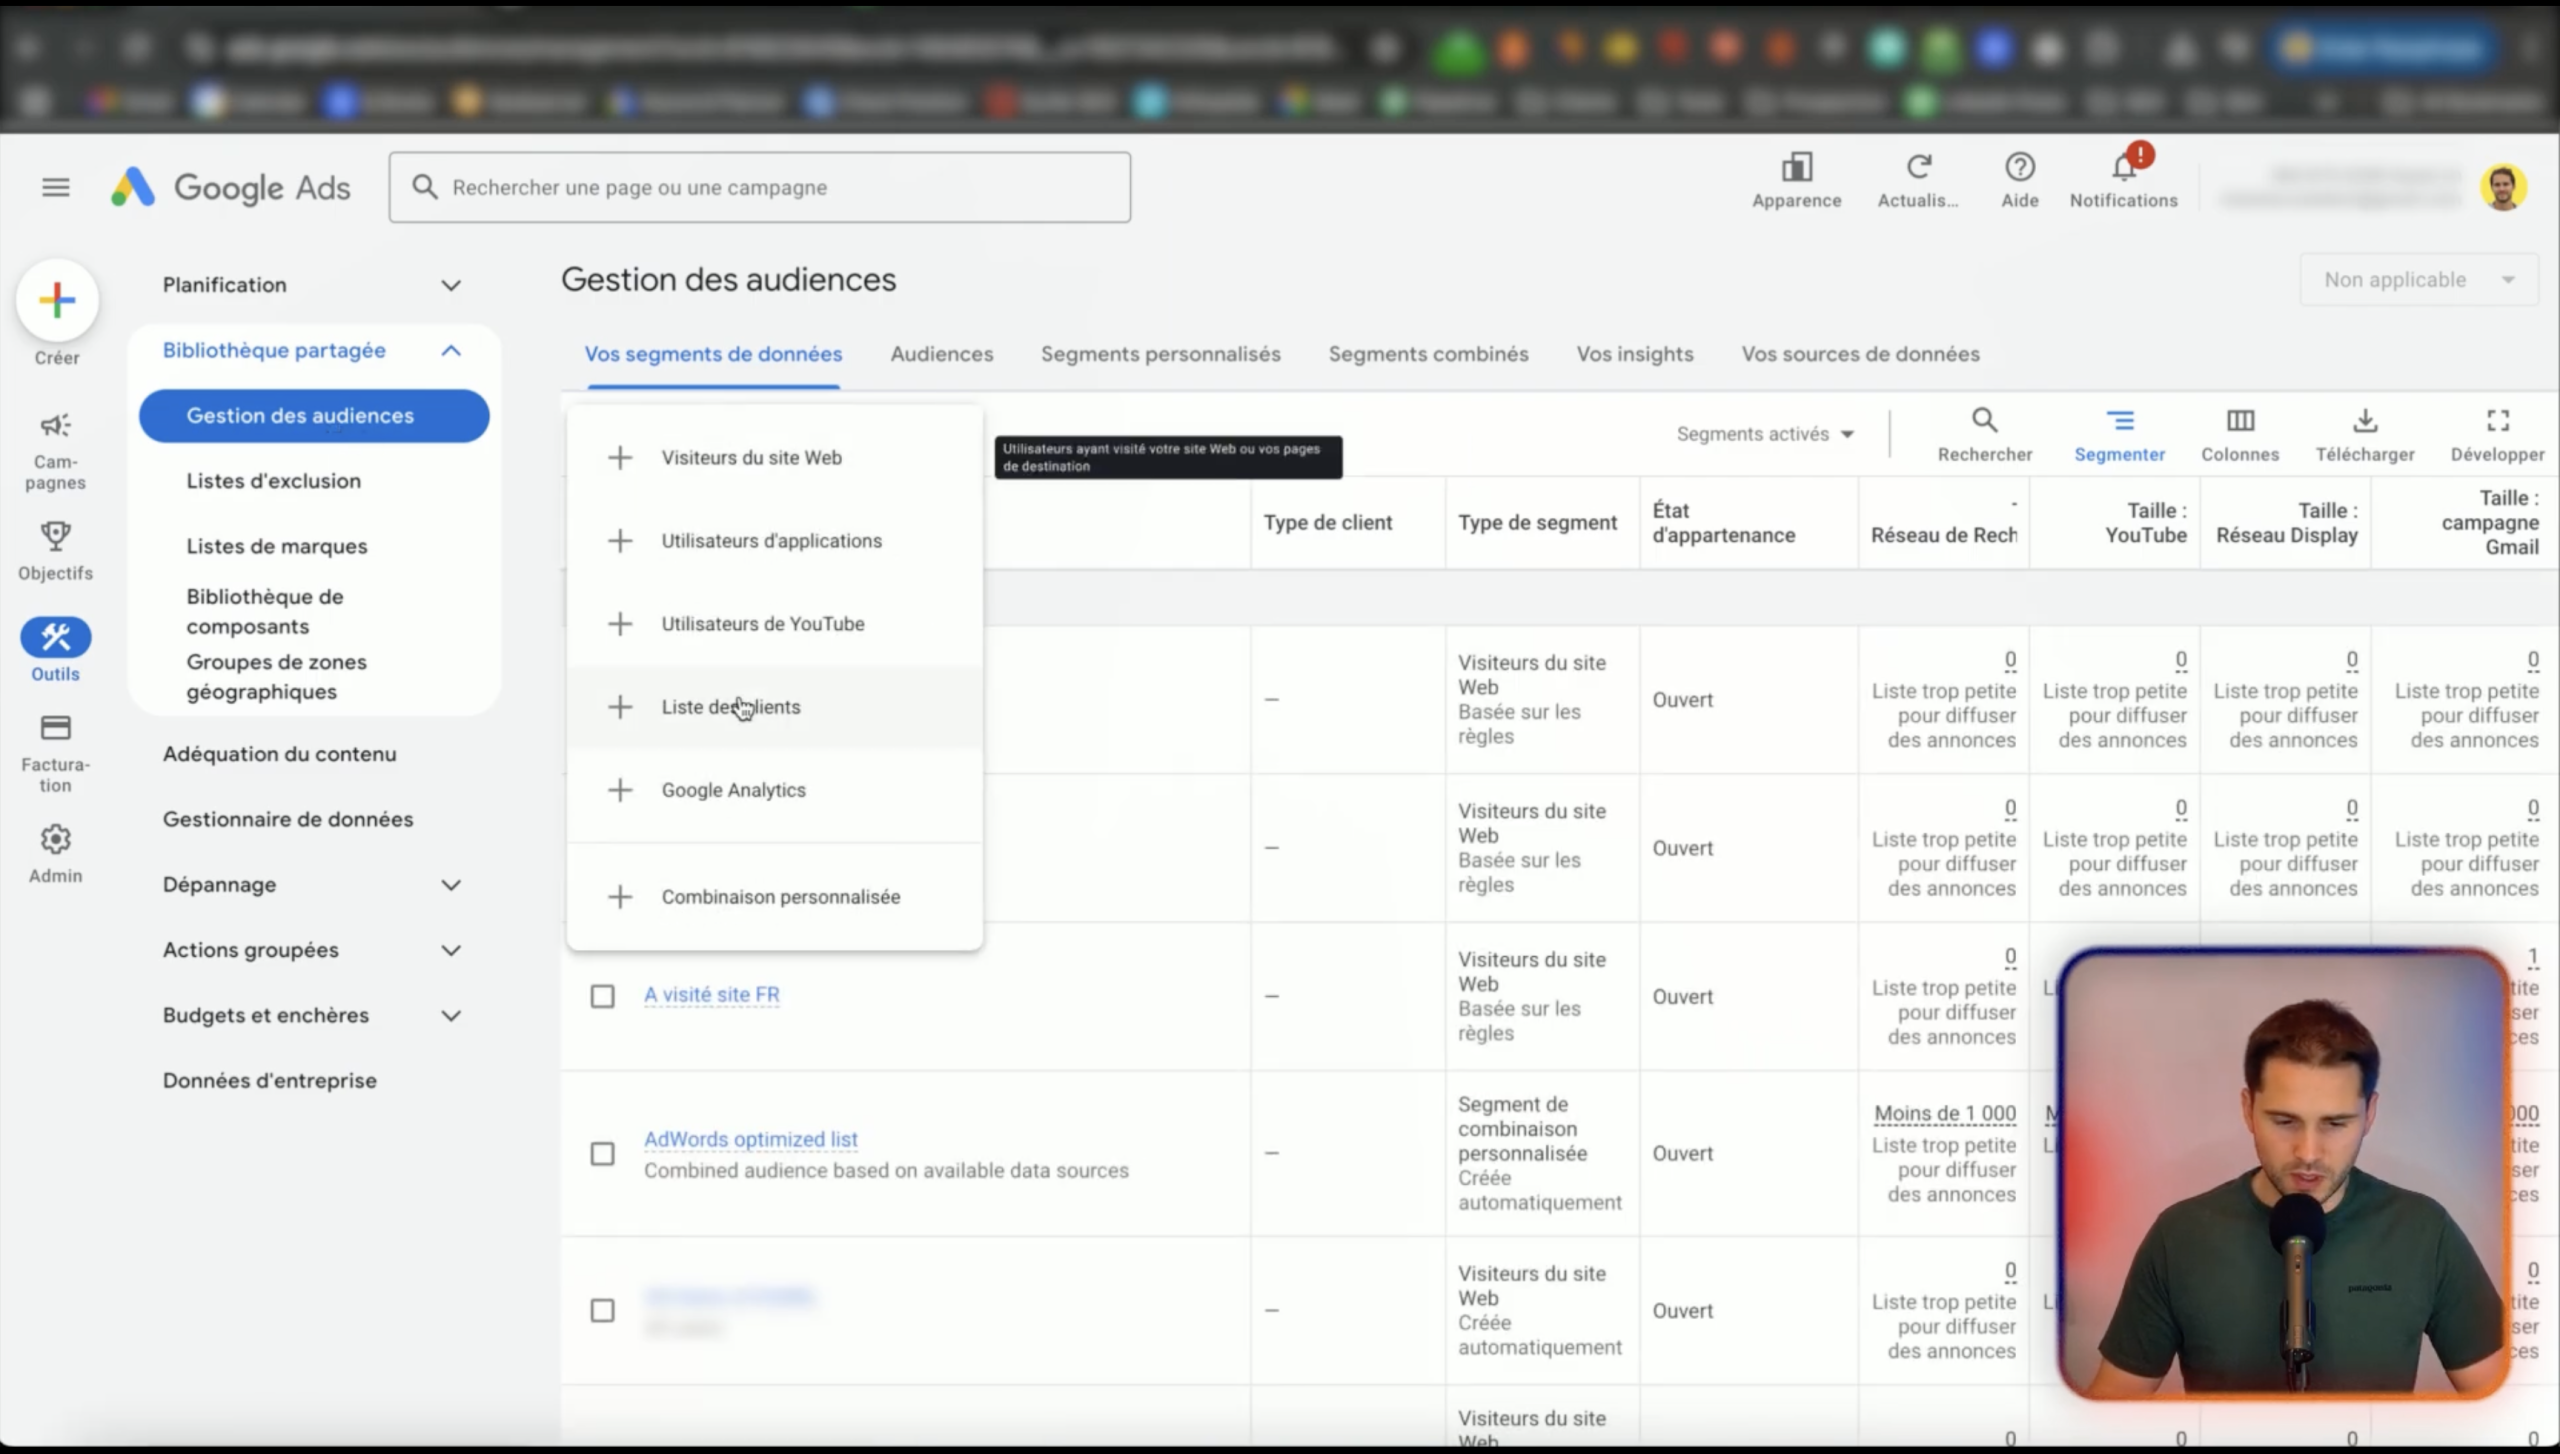This screenshot has height=1454, width=2560.
Task: Open Listes d'exclusion in sidebar
Action: [273, 481]
